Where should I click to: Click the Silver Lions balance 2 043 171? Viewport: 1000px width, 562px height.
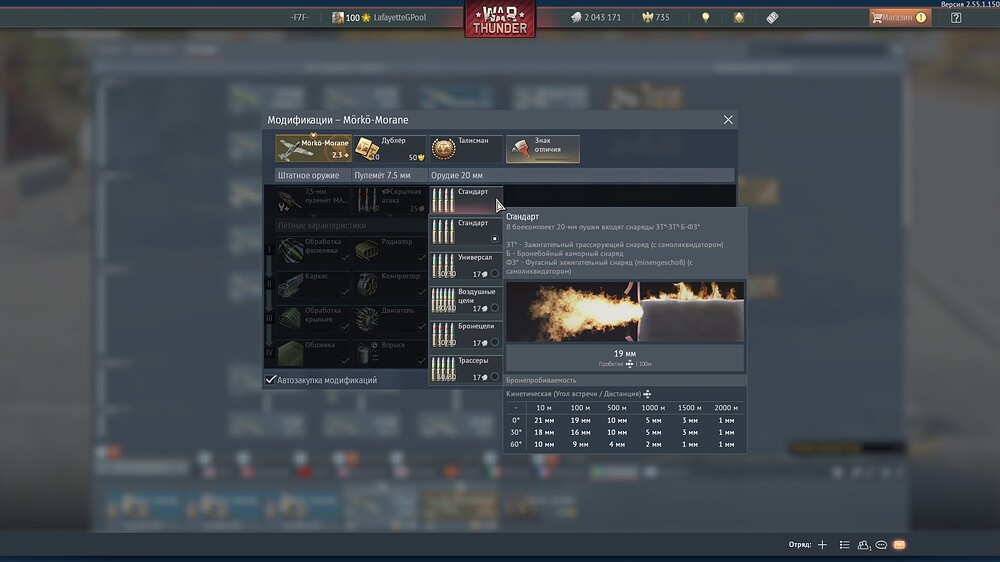click(596, 18)
